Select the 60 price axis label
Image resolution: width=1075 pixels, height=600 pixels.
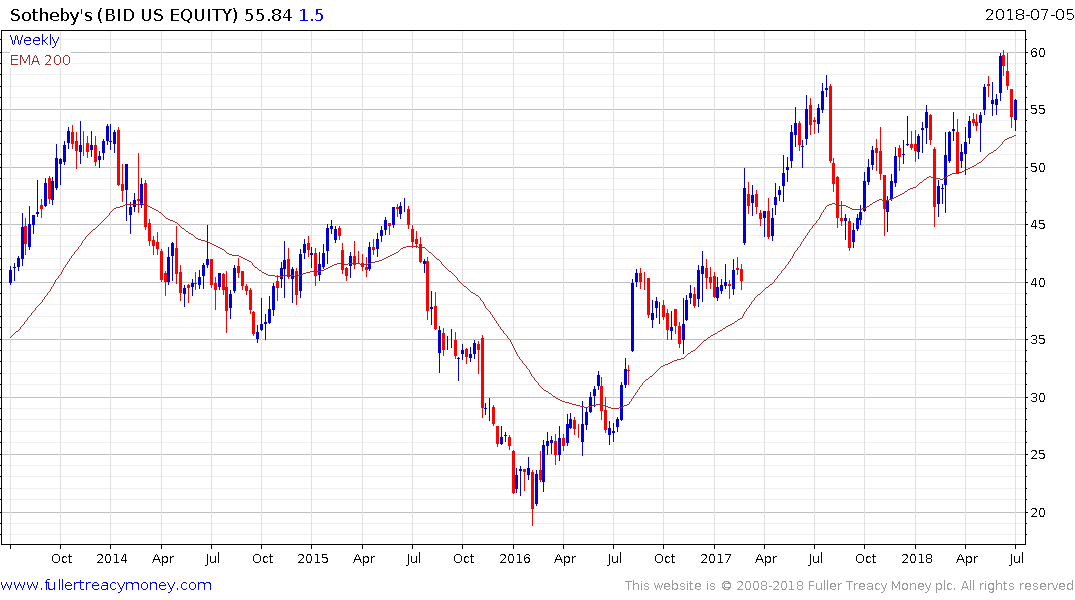coord(1037,53)
